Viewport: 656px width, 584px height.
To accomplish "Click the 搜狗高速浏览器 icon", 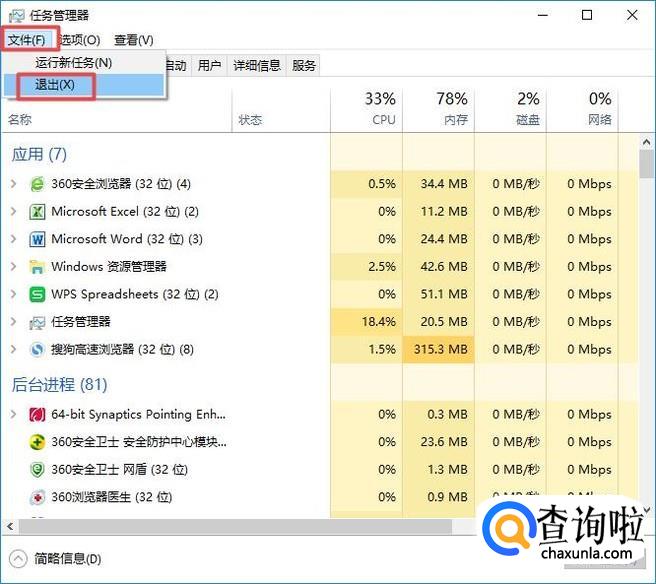I will click(37, 349).
